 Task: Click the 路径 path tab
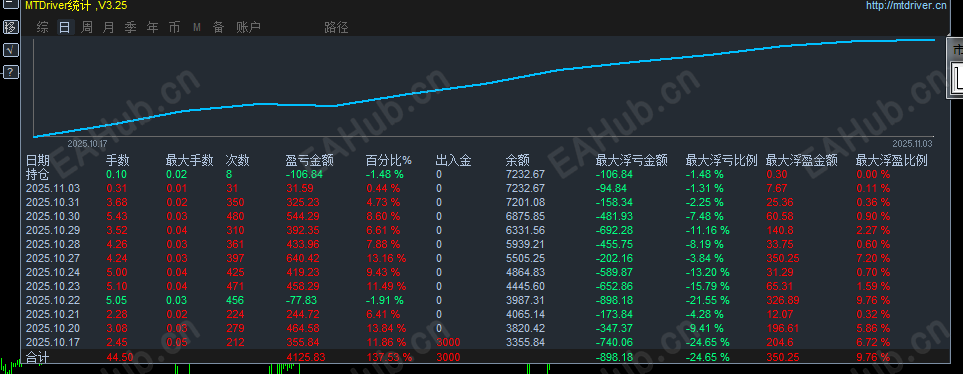336,27
